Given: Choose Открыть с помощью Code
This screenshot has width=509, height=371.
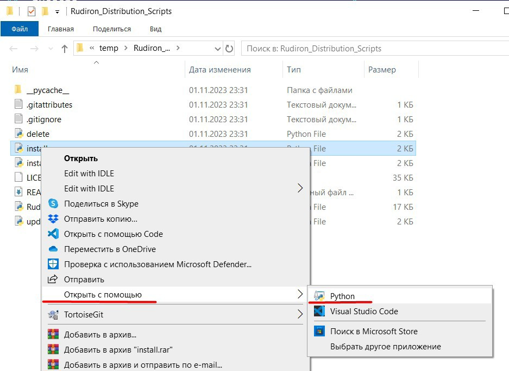Looking at the screenshot, I should (x=113, y=234).
